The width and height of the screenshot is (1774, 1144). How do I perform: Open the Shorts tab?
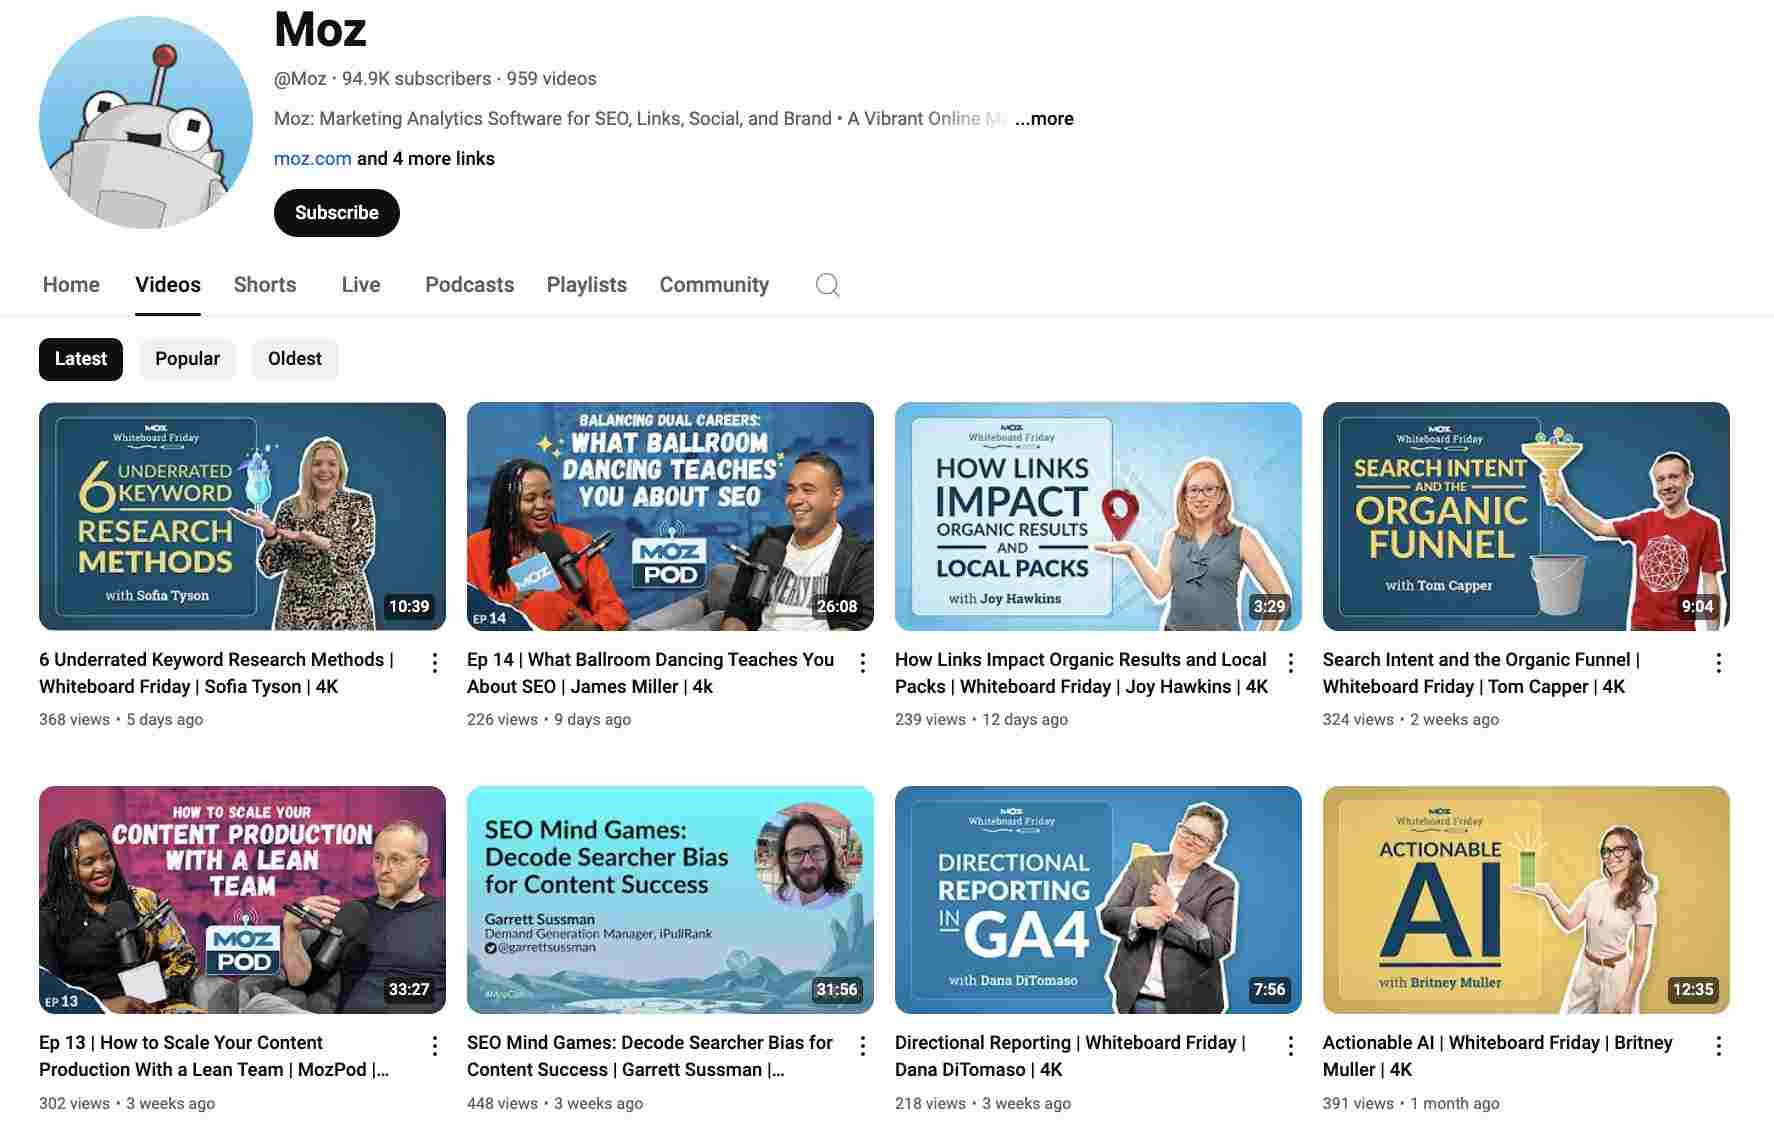coord(265,285)
